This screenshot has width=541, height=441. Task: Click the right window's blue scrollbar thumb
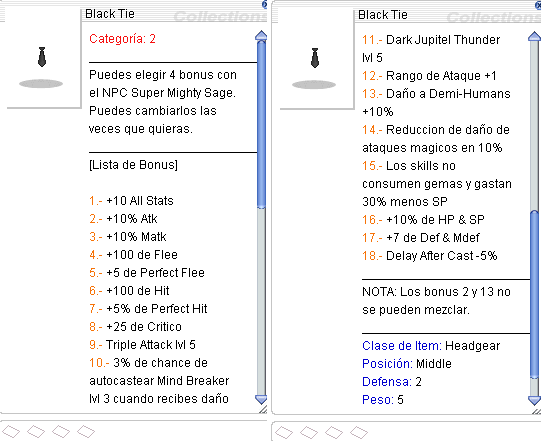534,294
